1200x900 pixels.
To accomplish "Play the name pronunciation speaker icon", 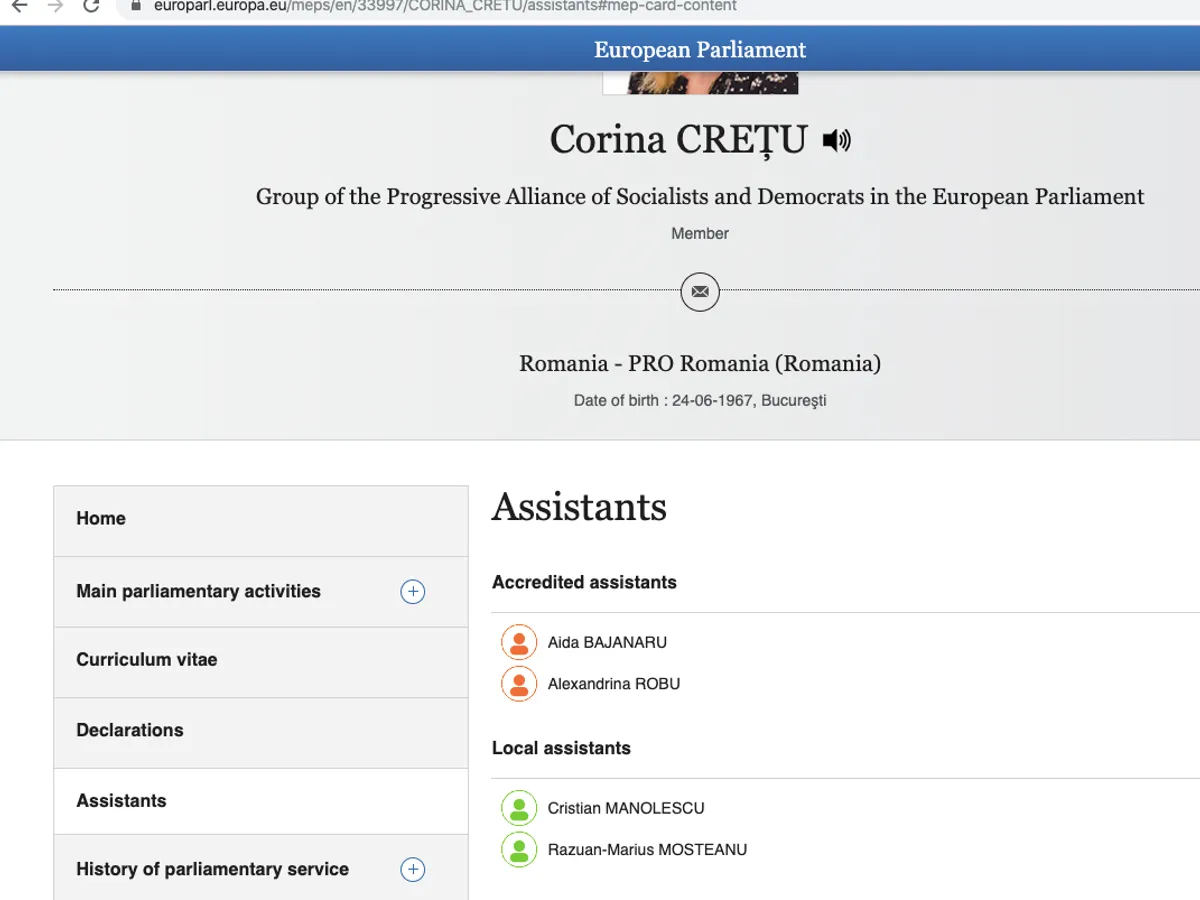I will coord(836,141).
